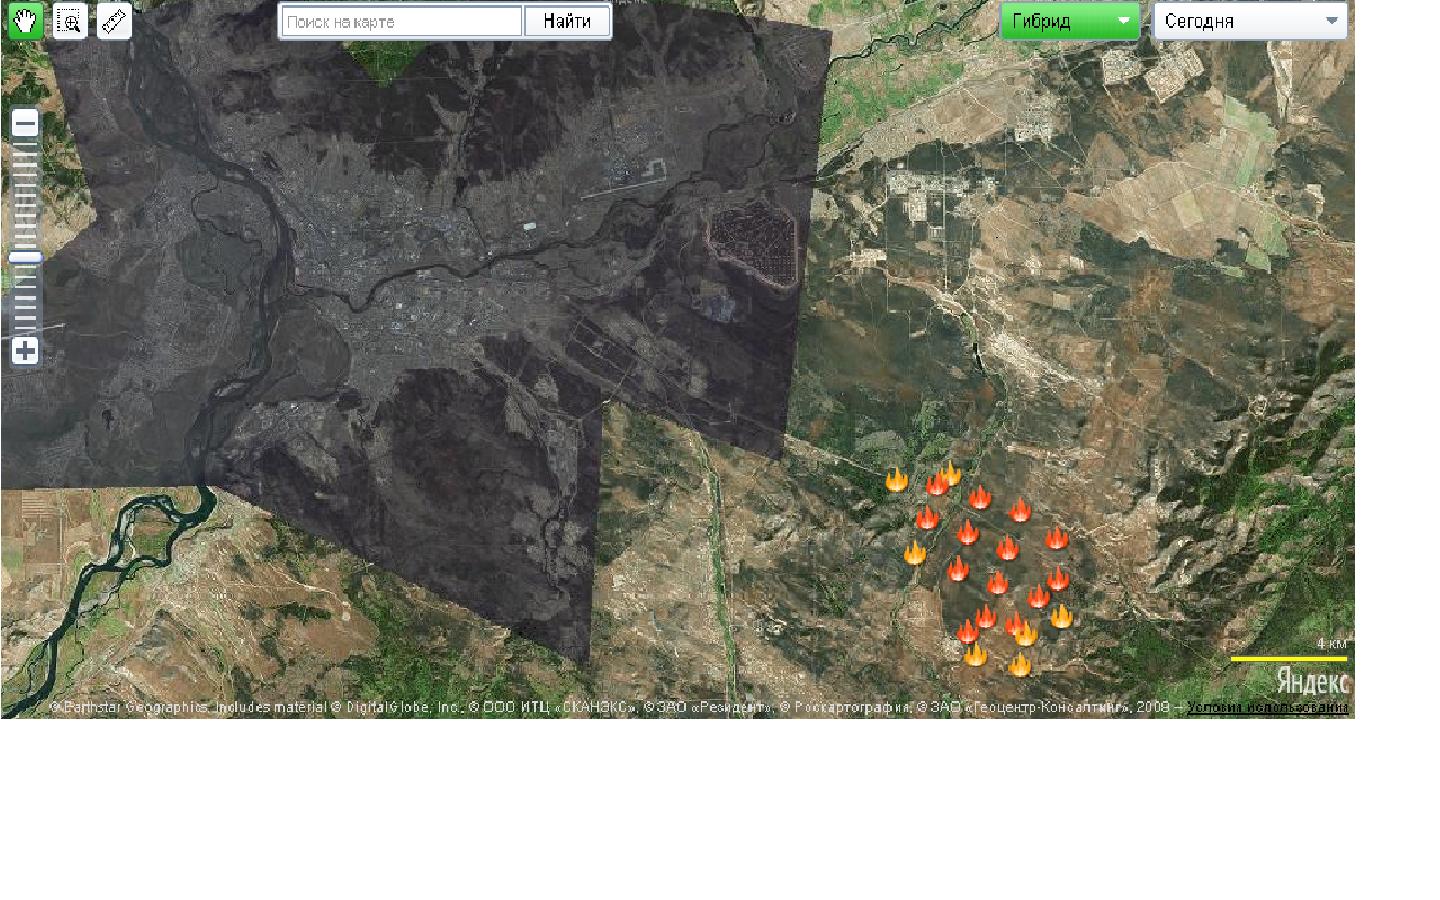Open the Гибрид map type dropdown
Screen dimensions: 1440x900
tap(1070, 21)
